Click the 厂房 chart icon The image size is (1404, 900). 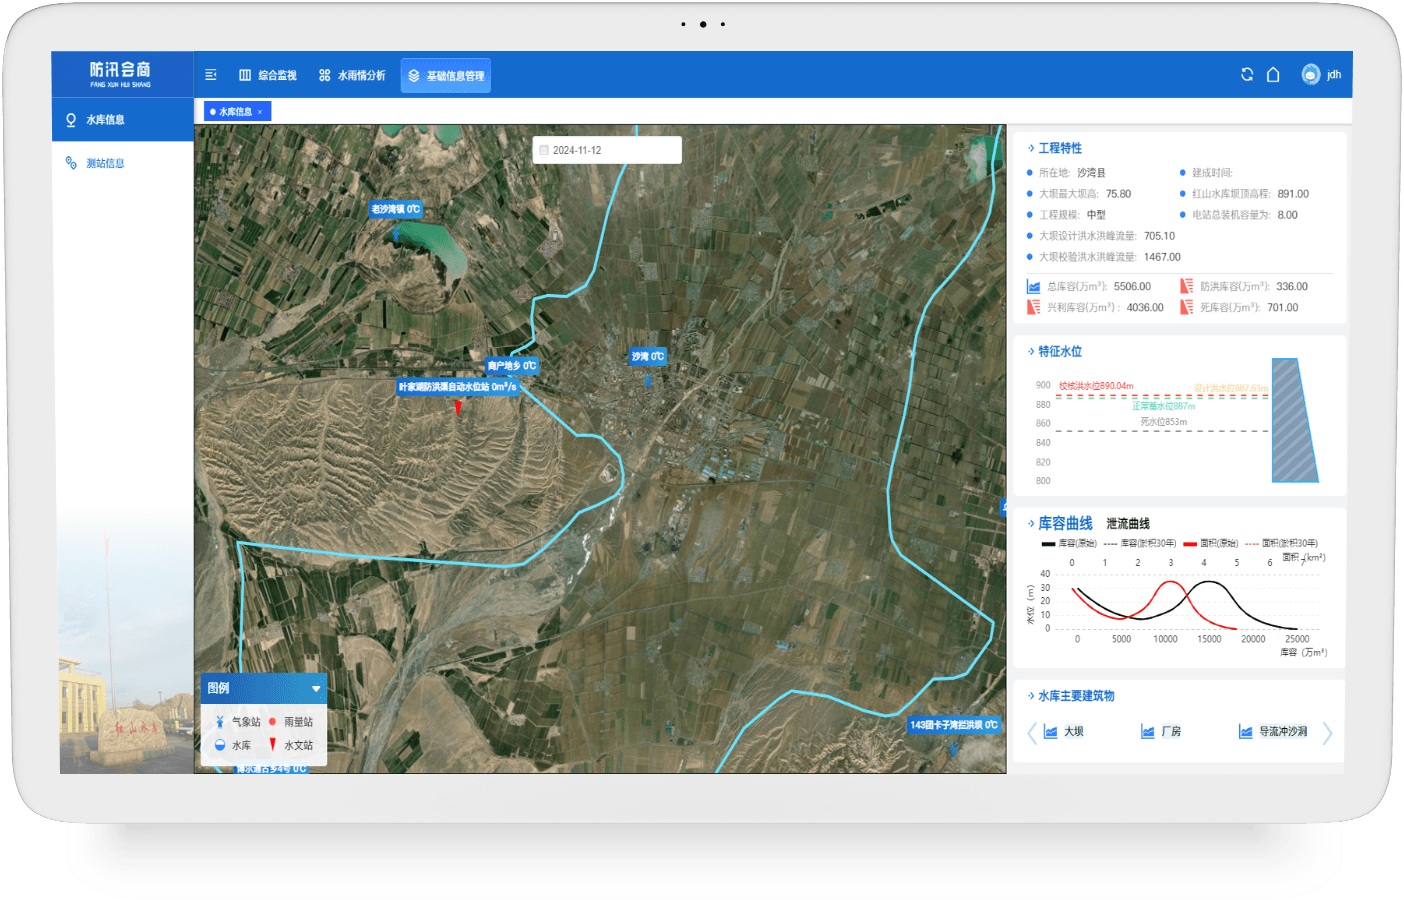(1148, 732)
